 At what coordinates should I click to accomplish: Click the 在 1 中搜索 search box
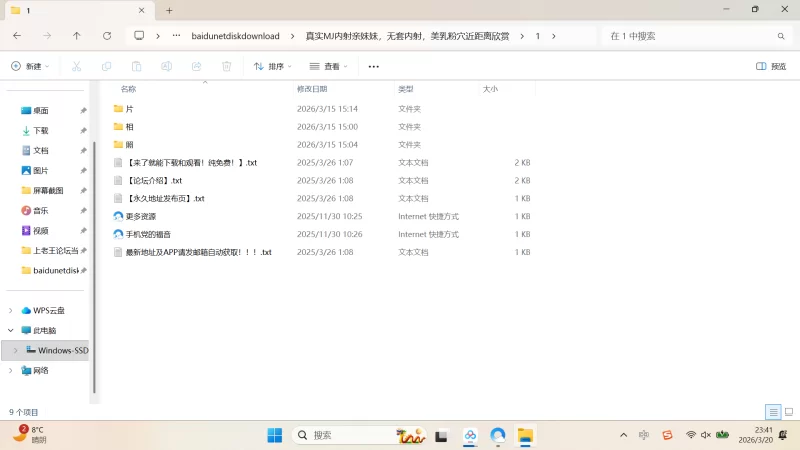[x=690, y=35]
